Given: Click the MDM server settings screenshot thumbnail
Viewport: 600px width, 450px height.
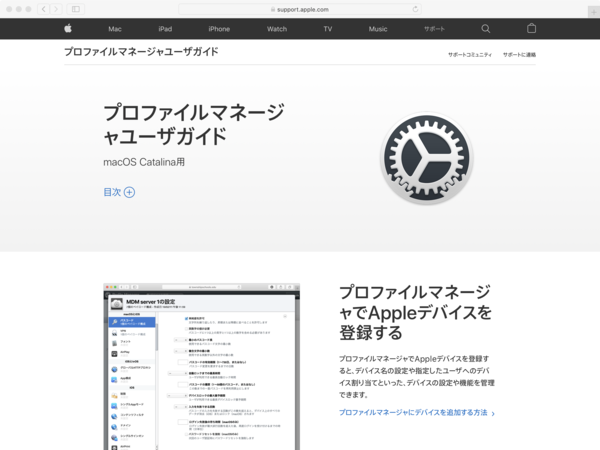Looking at the screenshot, I should point(202,367).
